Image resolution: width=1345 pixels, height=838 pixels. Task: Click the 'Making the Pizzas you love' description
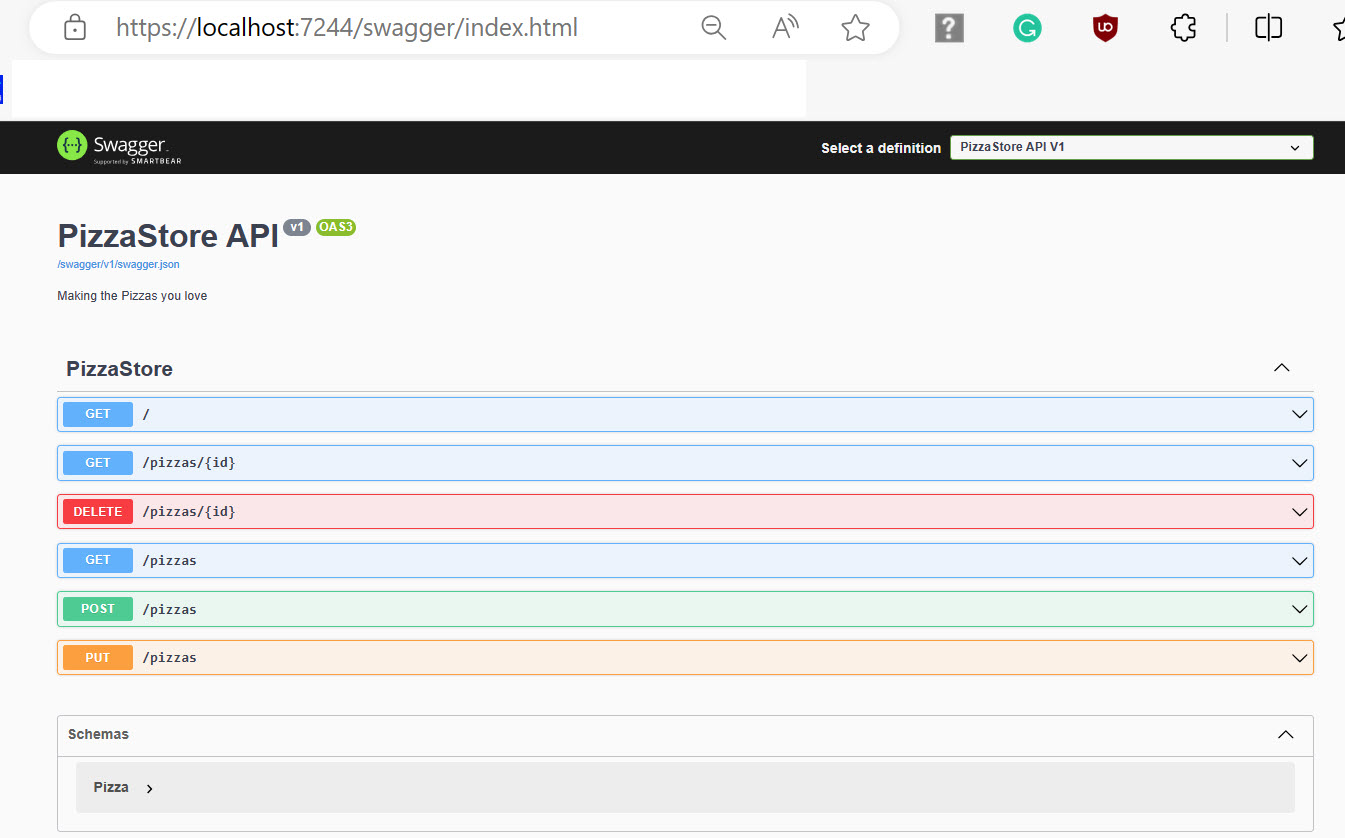click(x=132, y=296)
